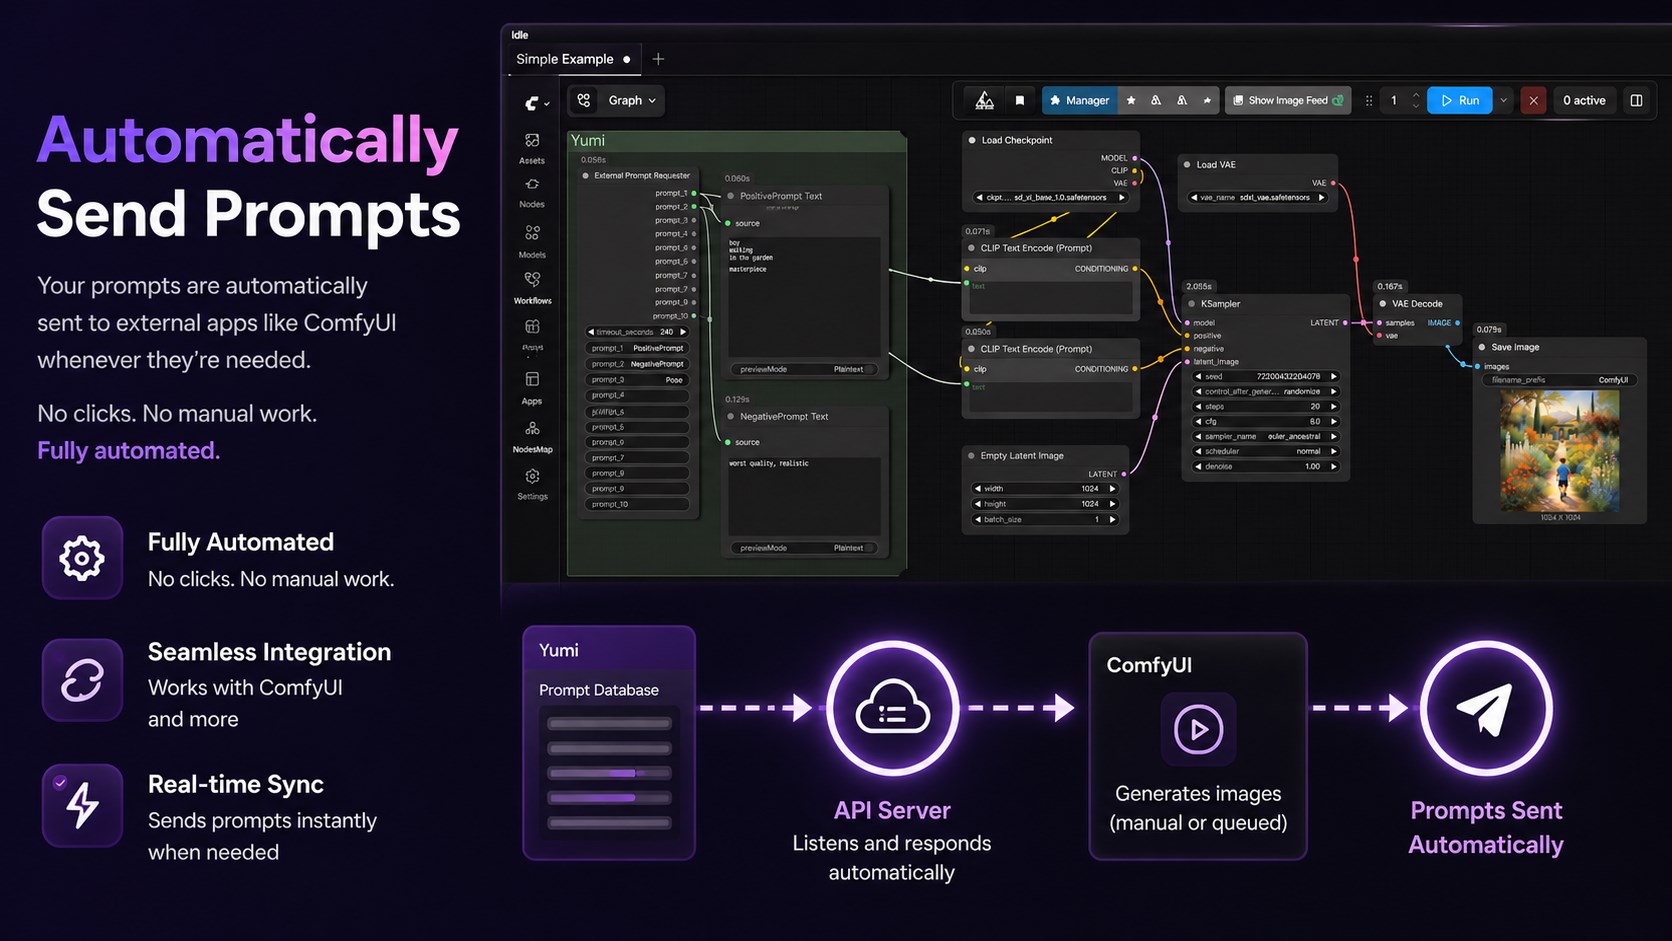Image resolution: width=1672 pixels, height=941 pixels.
Task: Open control_after_generate randomize selector
Action: [1265, 391]
